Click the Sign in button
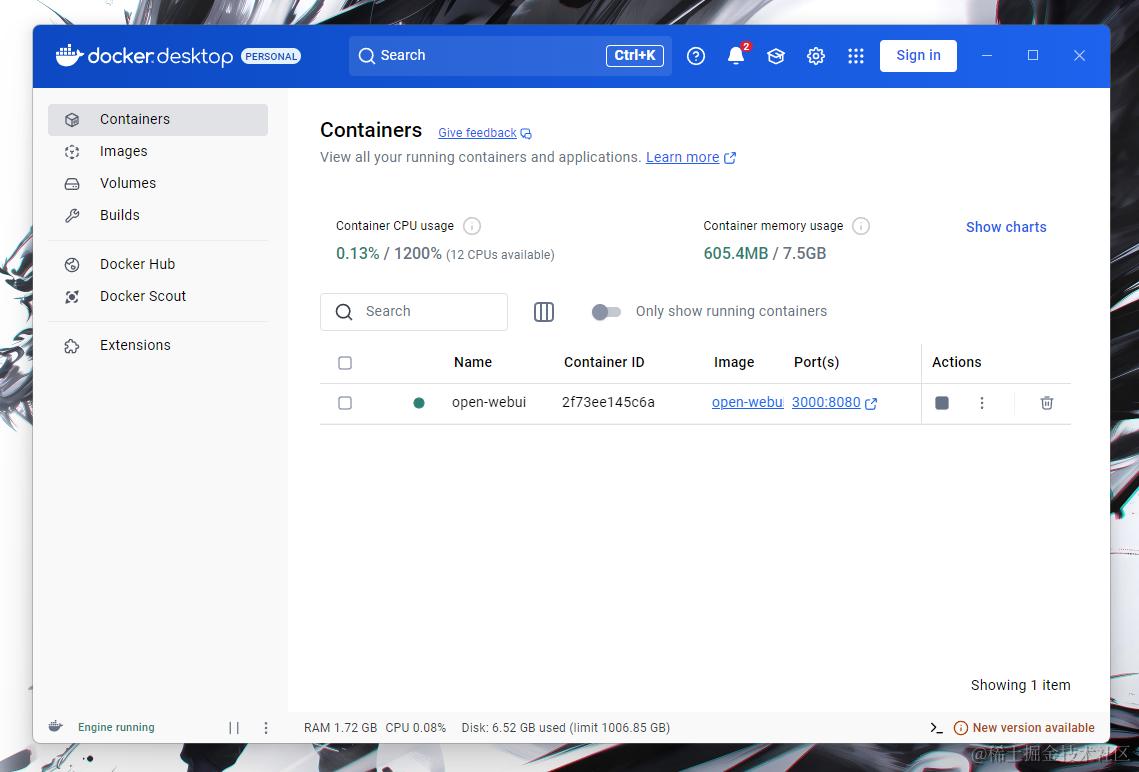1139x772 pixels. click(918, 56)
